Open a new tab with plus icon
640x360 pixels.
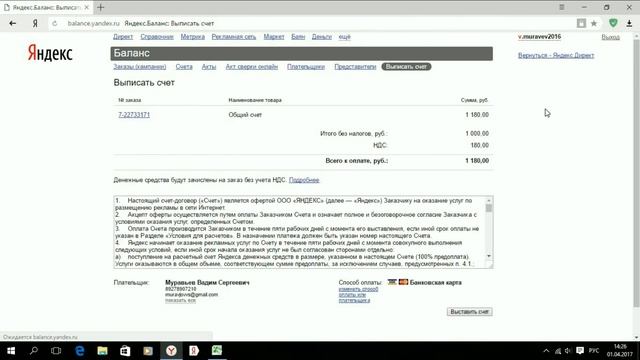click(101, 7)
